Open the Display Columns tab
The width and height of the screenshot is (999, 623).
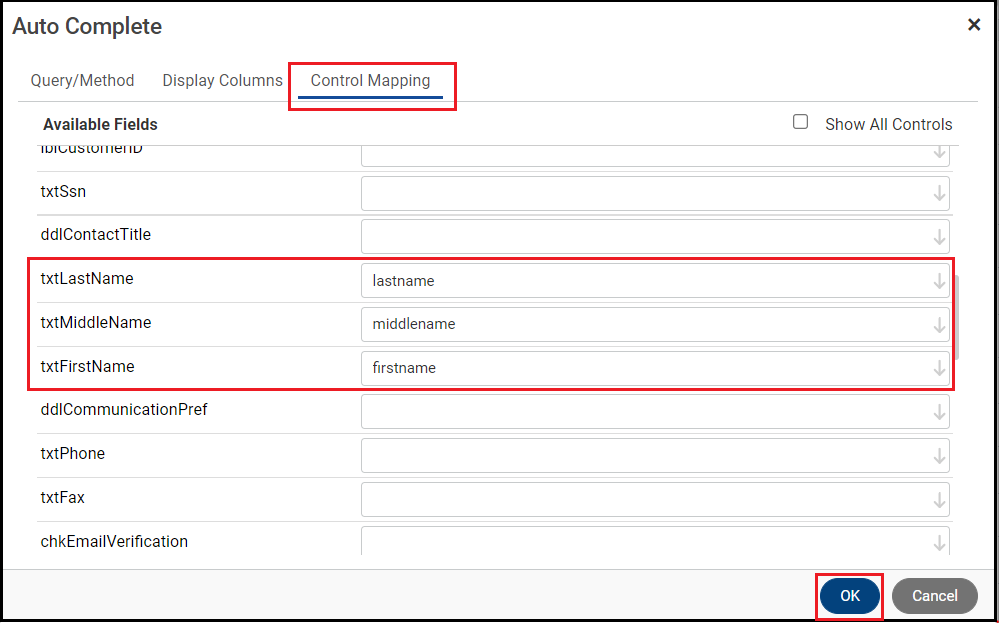(x=222, y=81)
